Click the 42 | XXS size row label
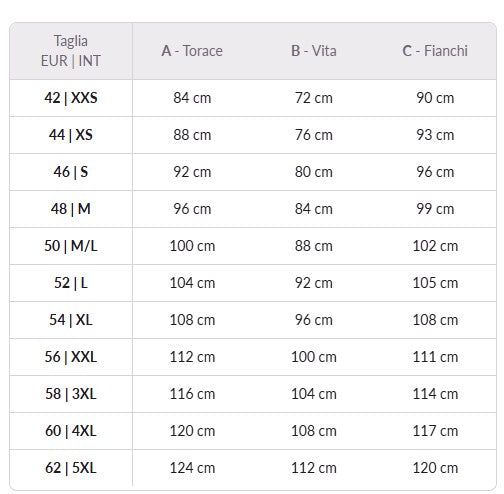504x494 pixels. [71, 98]
